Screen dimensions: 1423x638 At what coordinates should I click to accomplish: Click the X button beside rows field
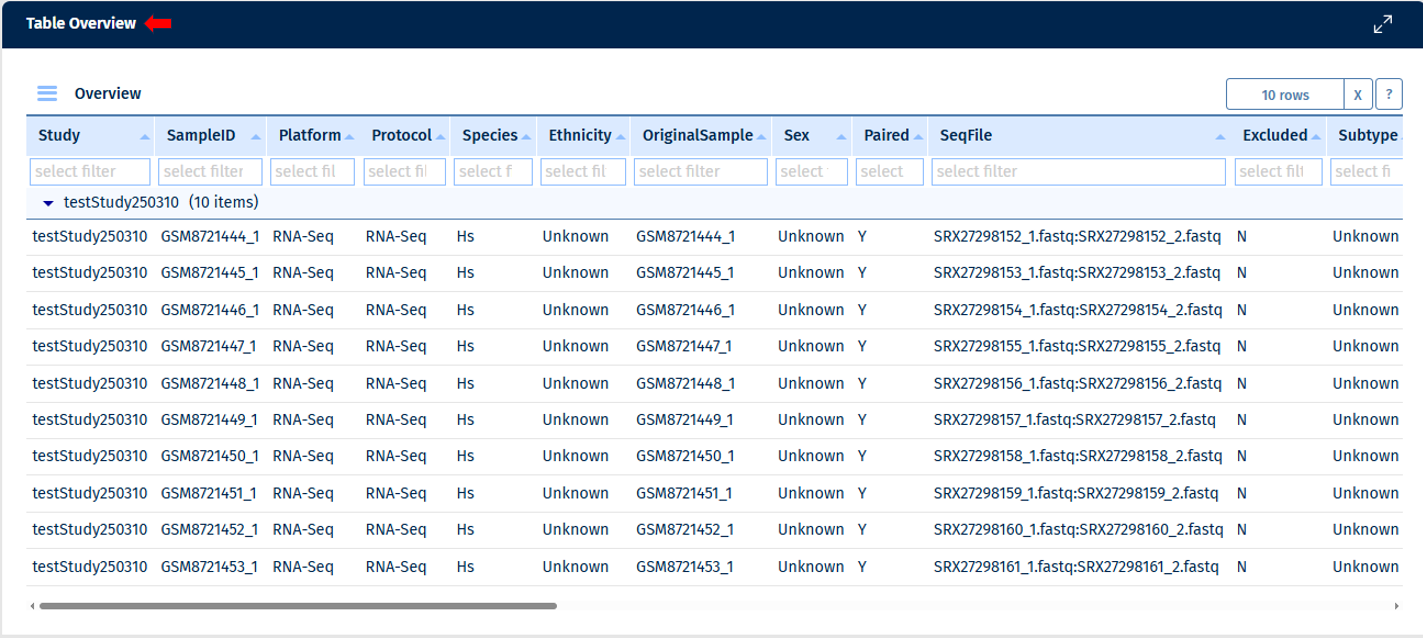coord(1357,95)
